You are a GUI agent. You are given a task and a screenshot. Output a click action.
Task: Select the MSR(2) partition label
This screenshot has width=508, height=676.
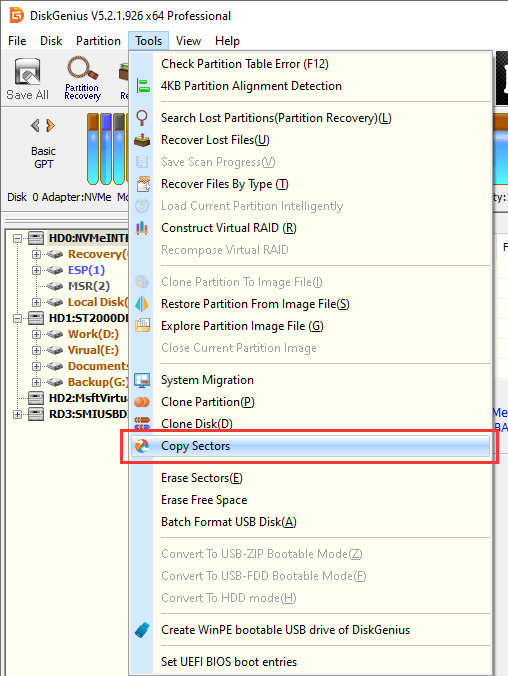coord(89,286)
